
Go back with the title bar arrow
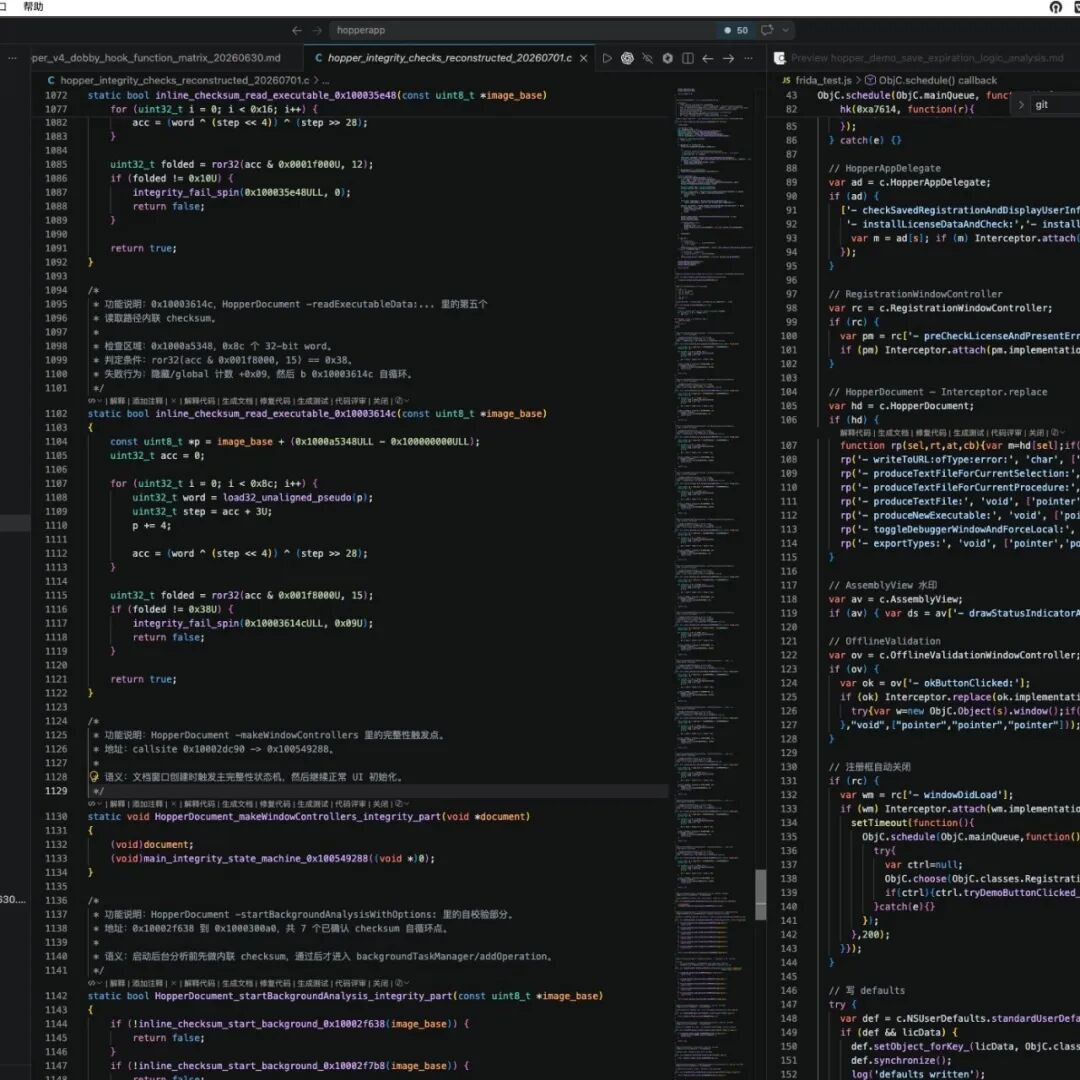coord(296,30)
